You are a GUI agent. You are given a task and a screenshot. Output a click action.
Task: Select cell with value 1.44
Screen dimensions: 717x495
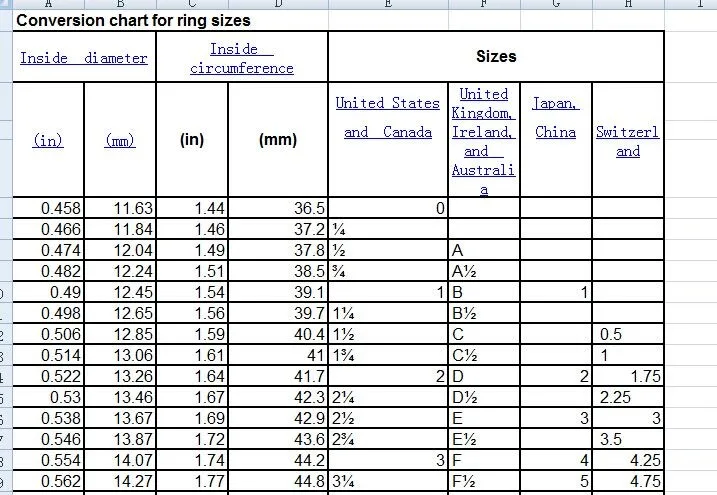[x=192, y=208]
